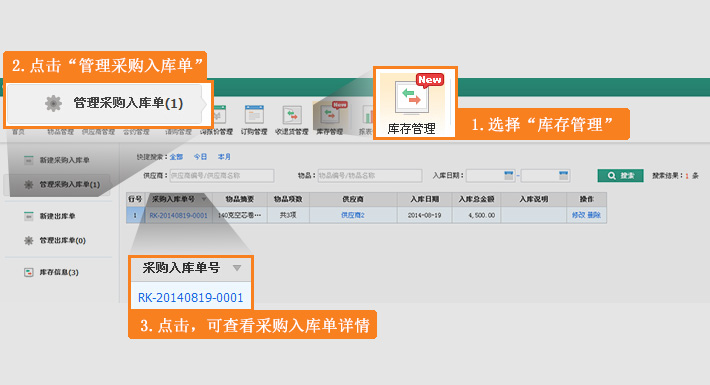Open the 供应商2 link in table
Image resolution: width=710 pixels, height=385 pixels.
(353, 215)
